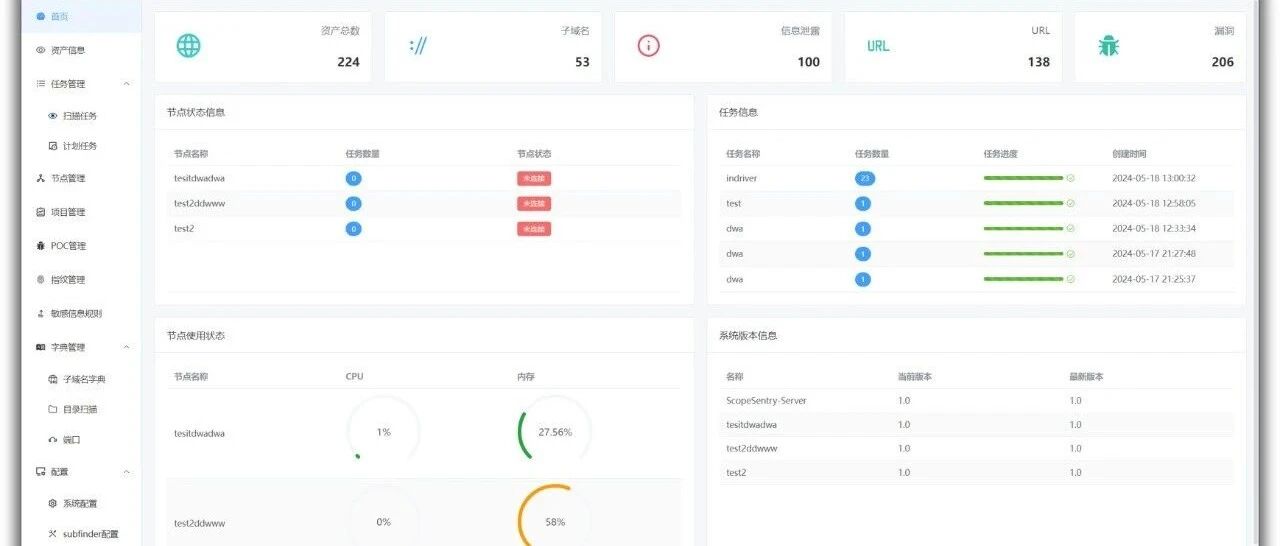
Task: Click the 节点使用状态 panel title
Action: (x=196, y=336)
